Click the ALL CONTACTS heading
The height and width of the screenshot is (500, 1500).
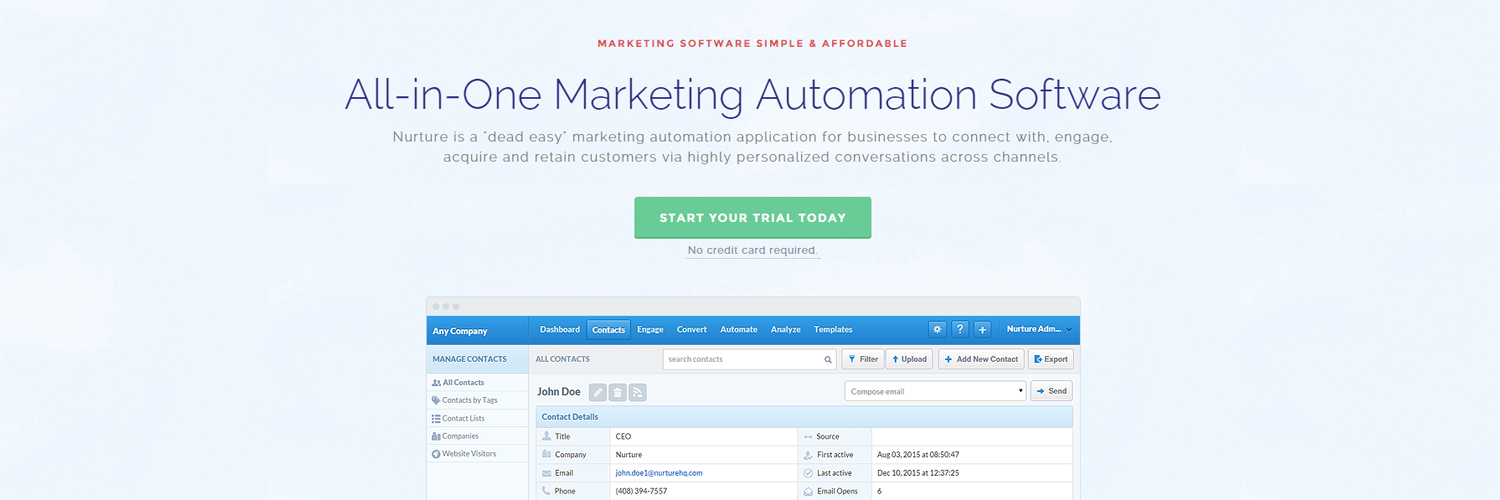562,359
